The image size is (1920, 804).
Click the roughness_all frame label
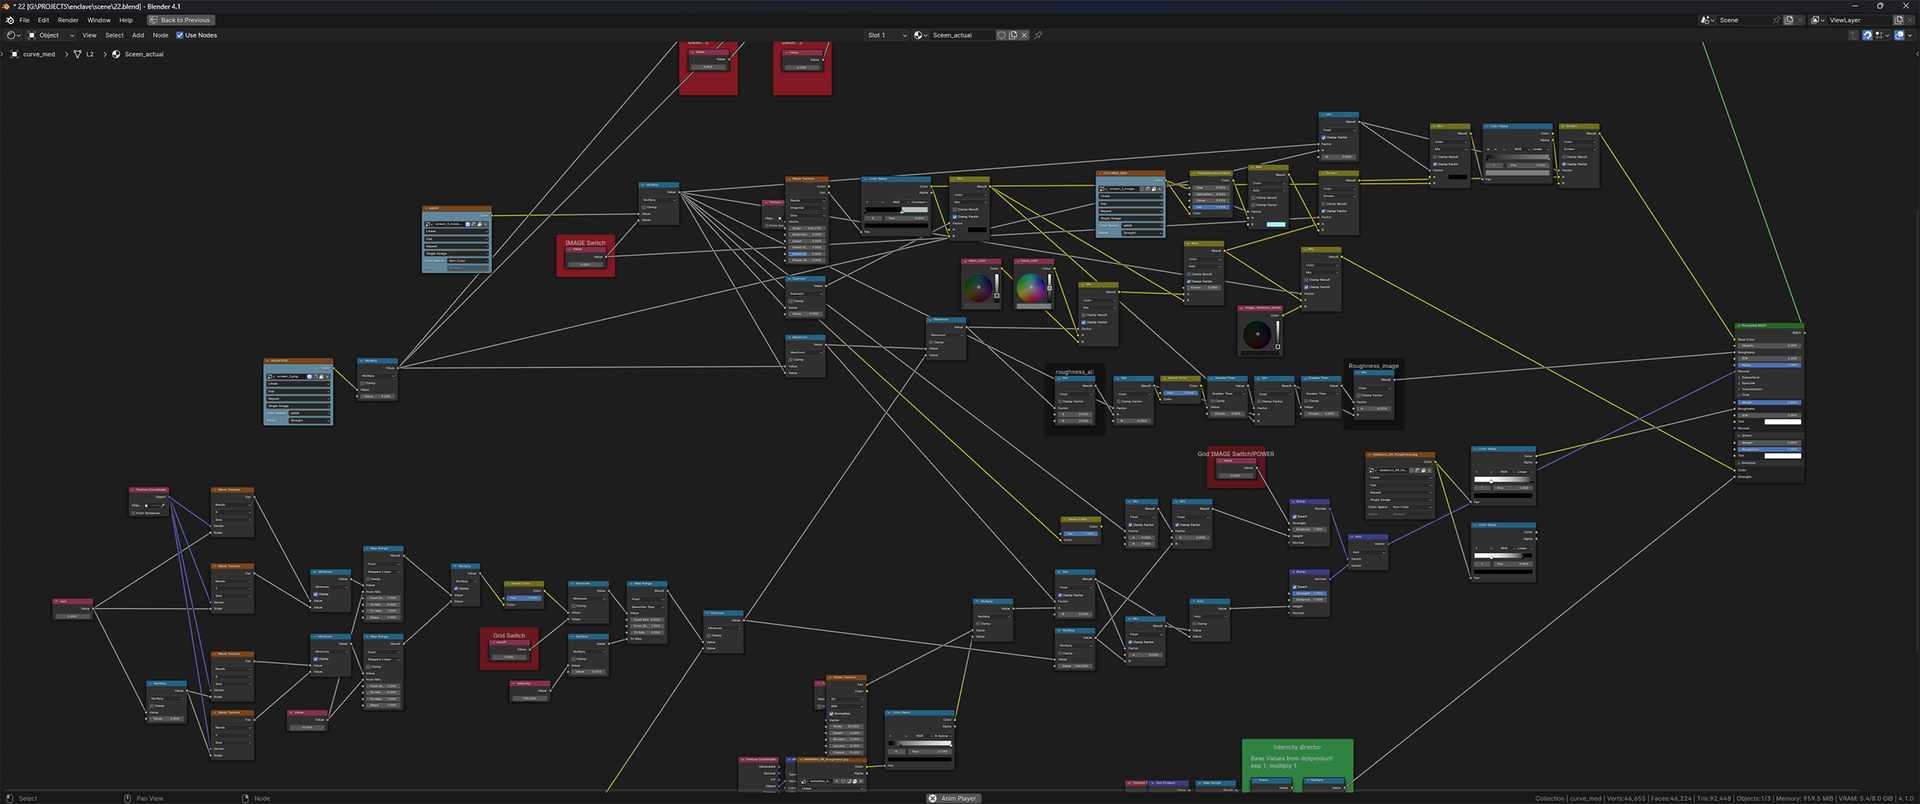click(1074, 371)
